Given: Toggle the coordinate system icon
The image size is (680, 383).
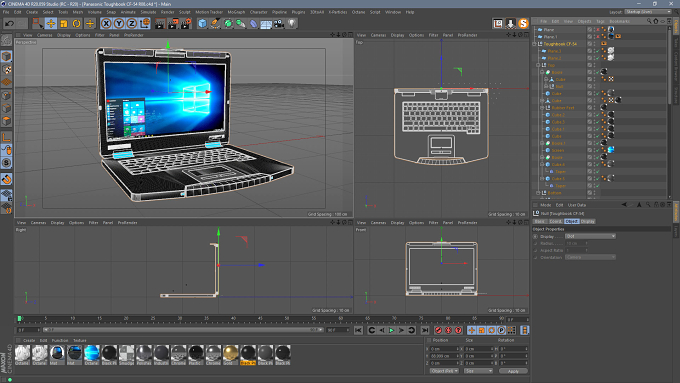Looking at the screenshot, I should [x=145, y=23].
